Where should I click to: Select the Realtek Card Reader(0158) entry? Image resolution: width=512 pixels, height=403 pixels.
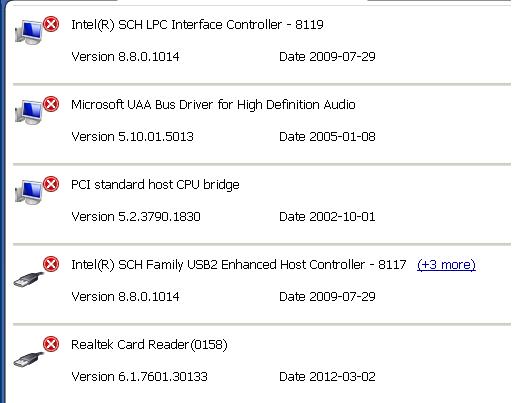149,345
